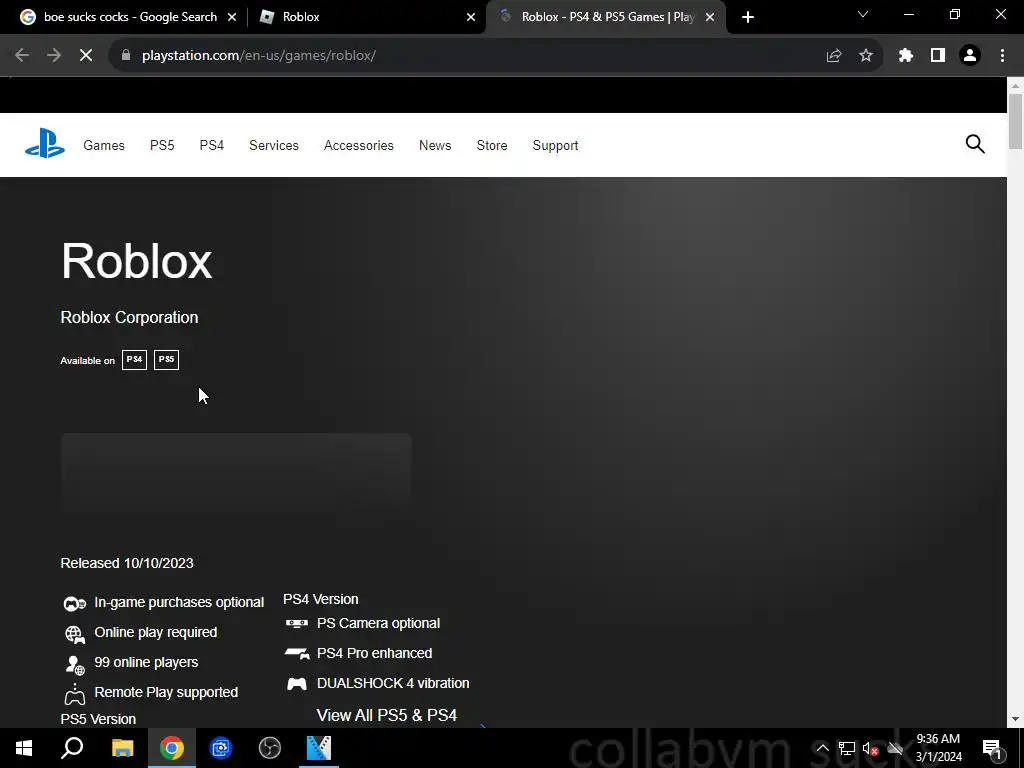The height and width of the screenshot is (768, 1024).
Task: Open the Support menu
Action: 555,145
